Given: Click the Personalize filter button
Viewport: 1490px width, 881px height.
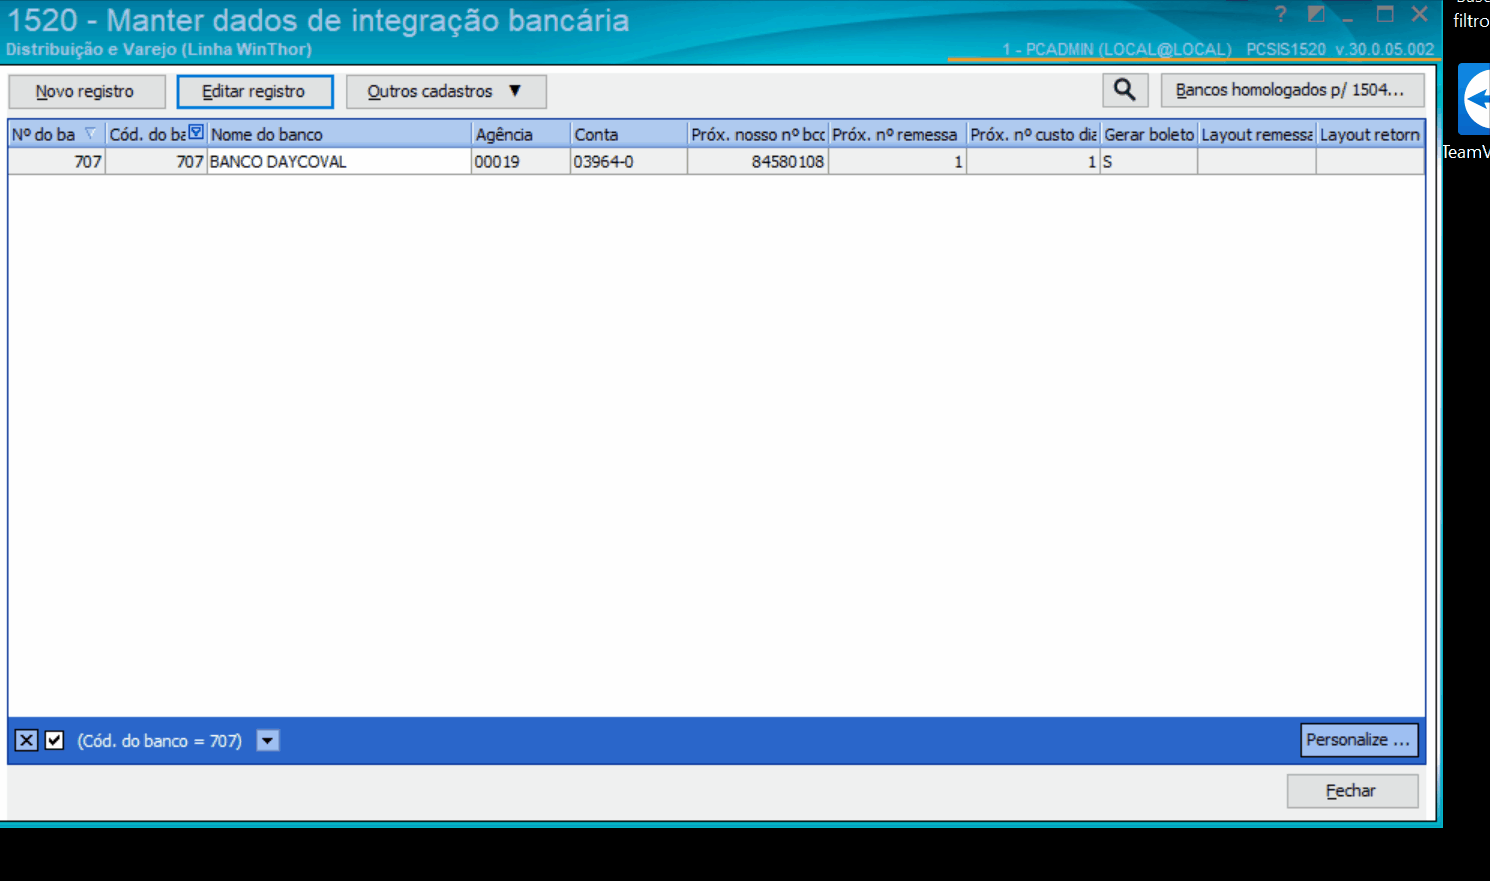Looking at the screenshot, I should pos(1359,740).
